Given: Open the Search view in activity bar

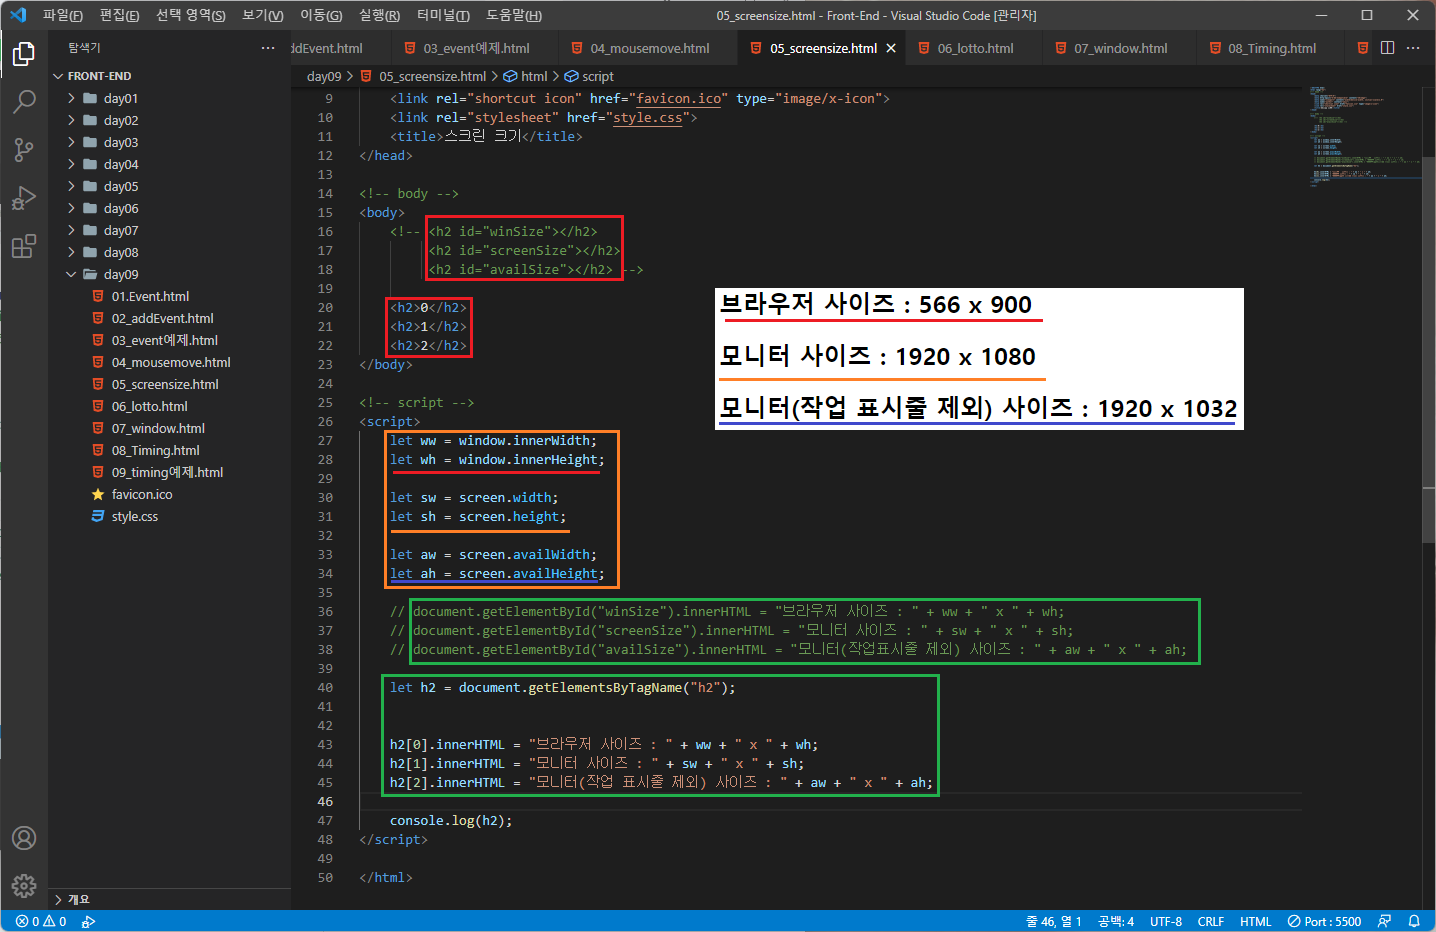Looking at the screenshot, I should [24, 101].
